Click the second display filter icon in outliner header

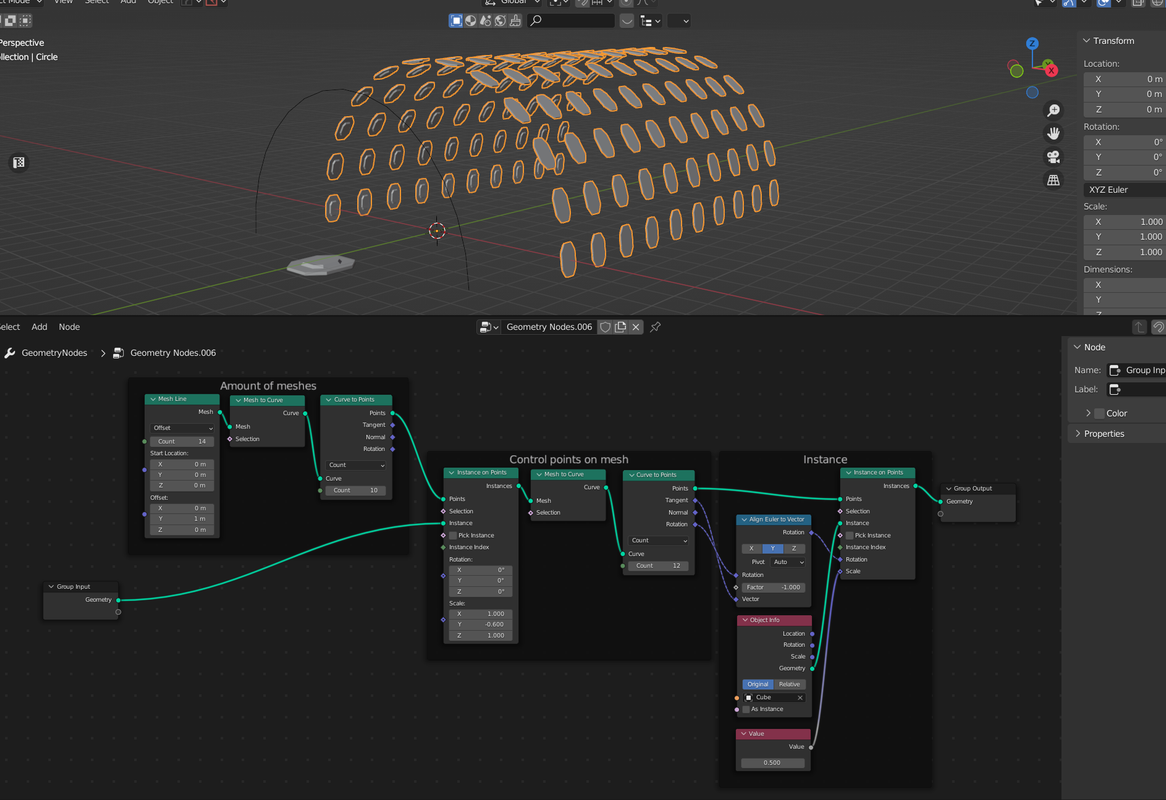pyautogui.click(x=471, y=21)
